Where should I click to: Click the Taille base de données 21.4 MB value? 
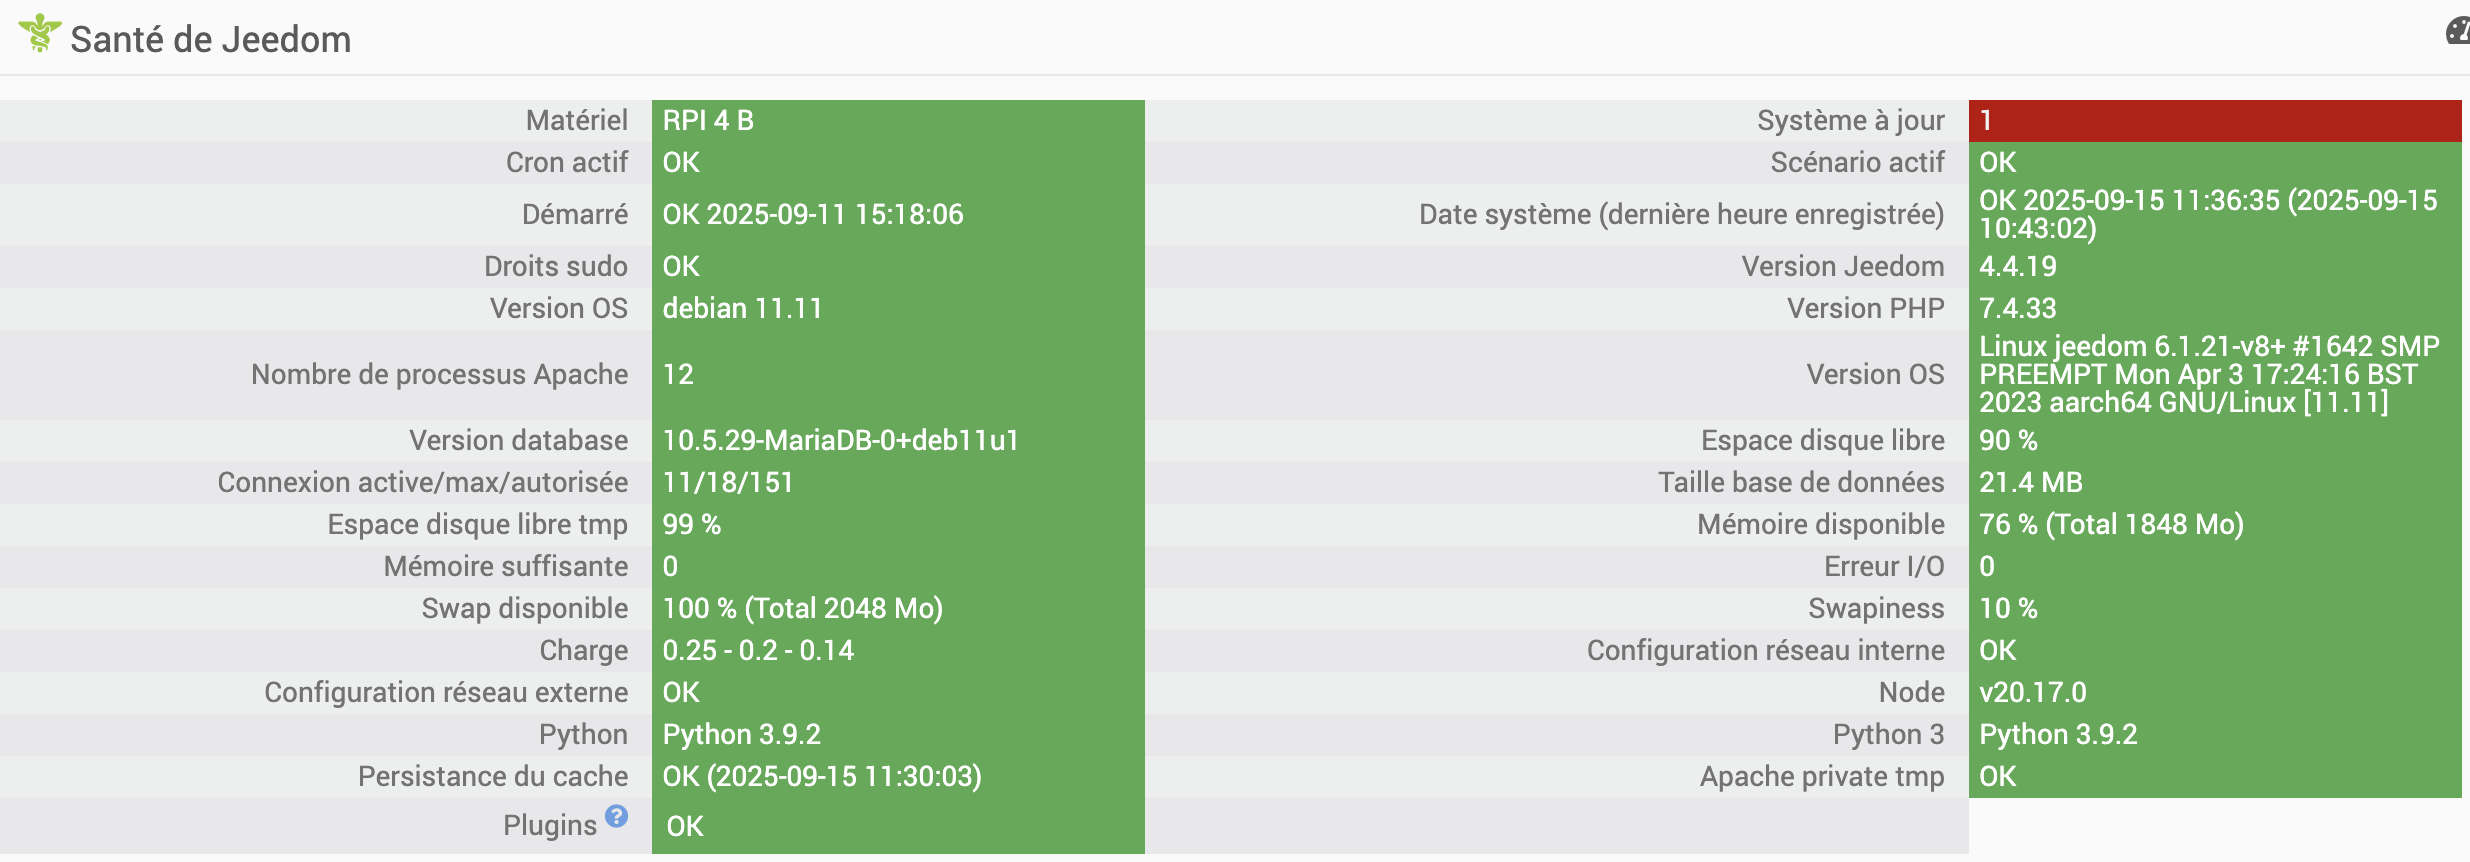click(2031, 483)
